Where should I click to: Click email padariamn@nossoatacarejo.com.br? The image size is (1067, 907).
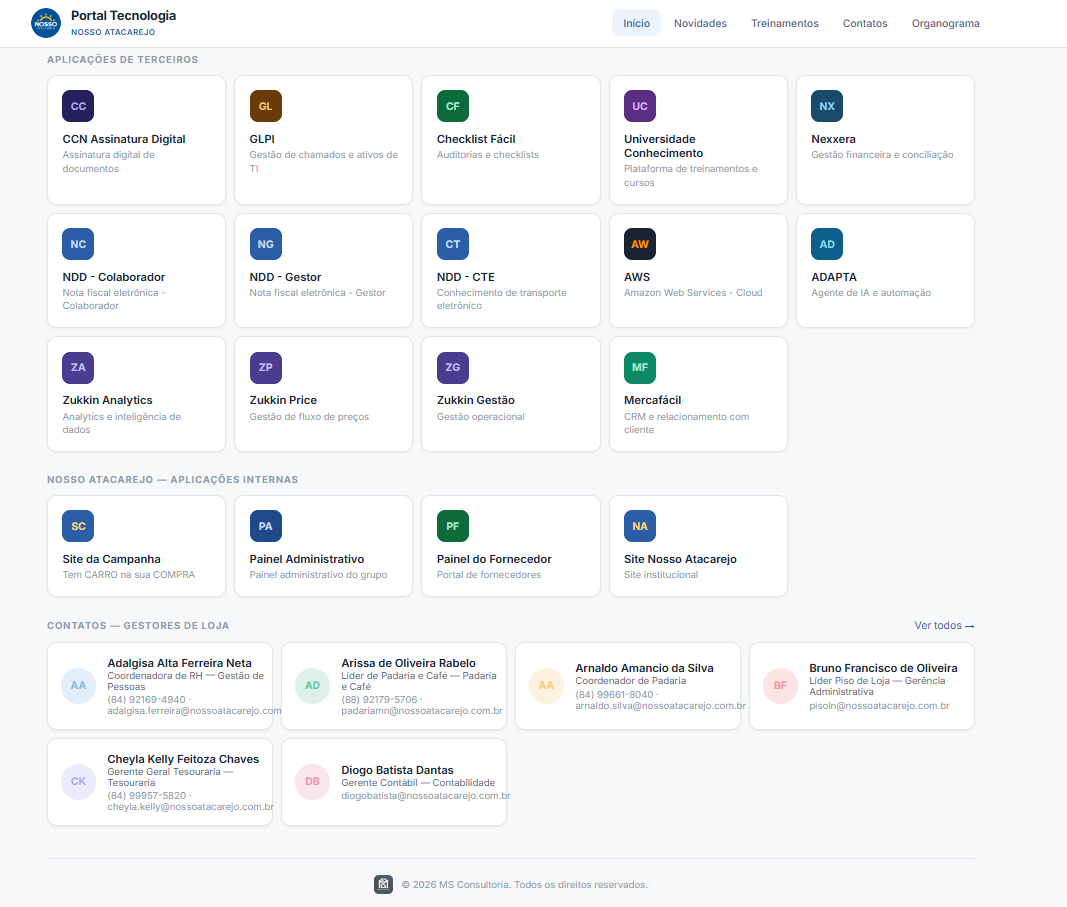pyautogui.click(x=422, y=710)
